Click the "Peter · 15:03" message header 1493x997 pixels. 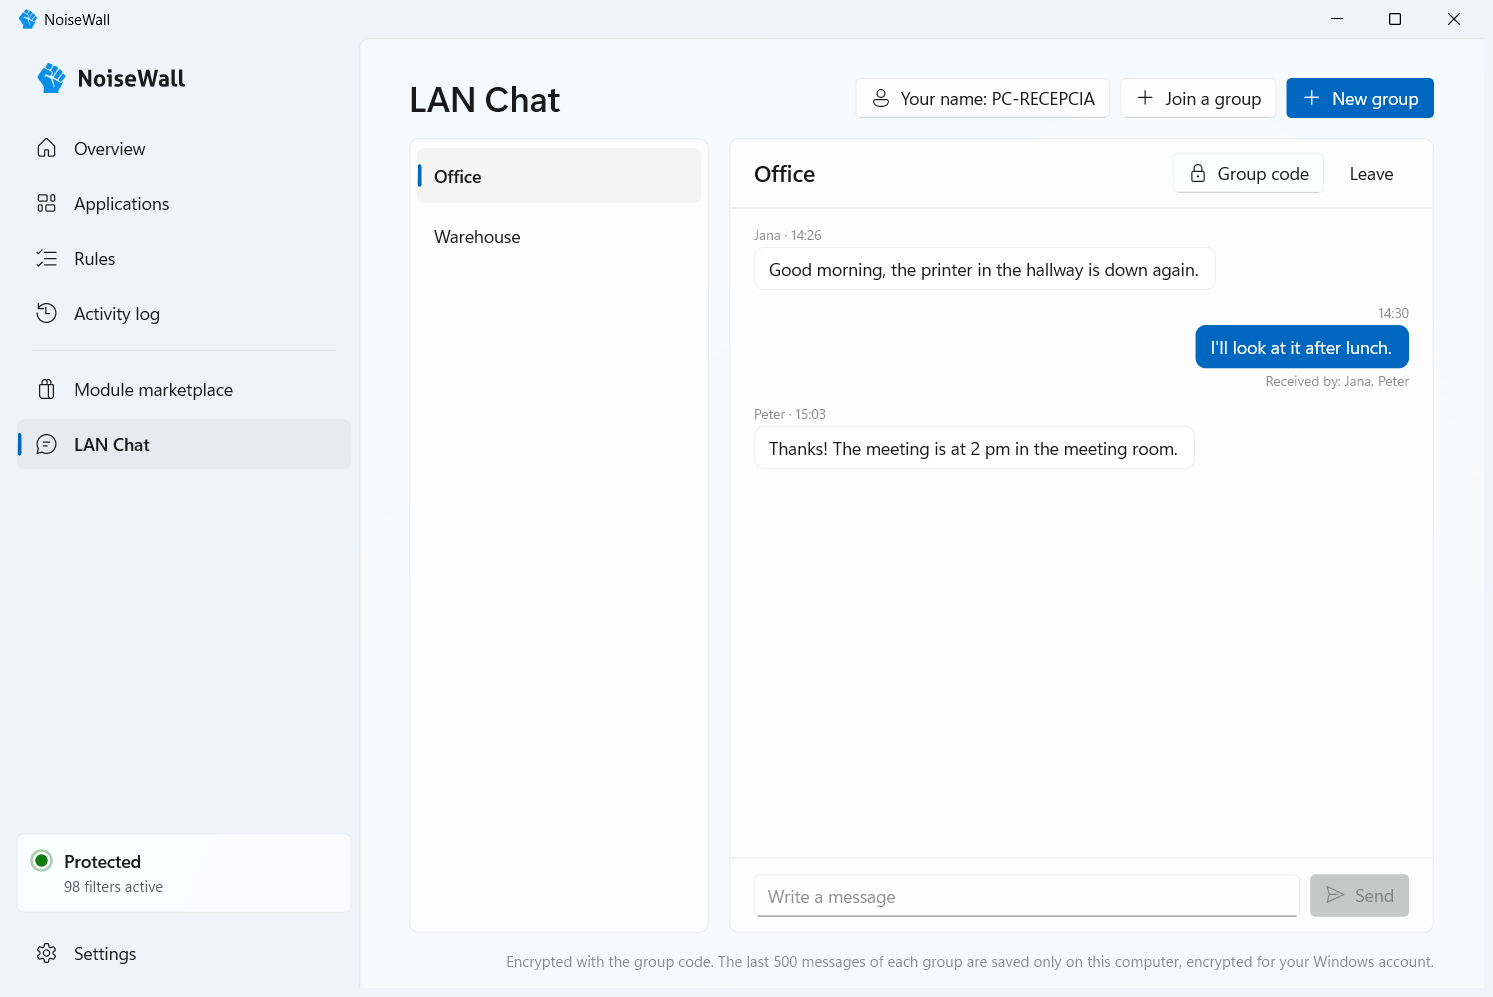790,414
